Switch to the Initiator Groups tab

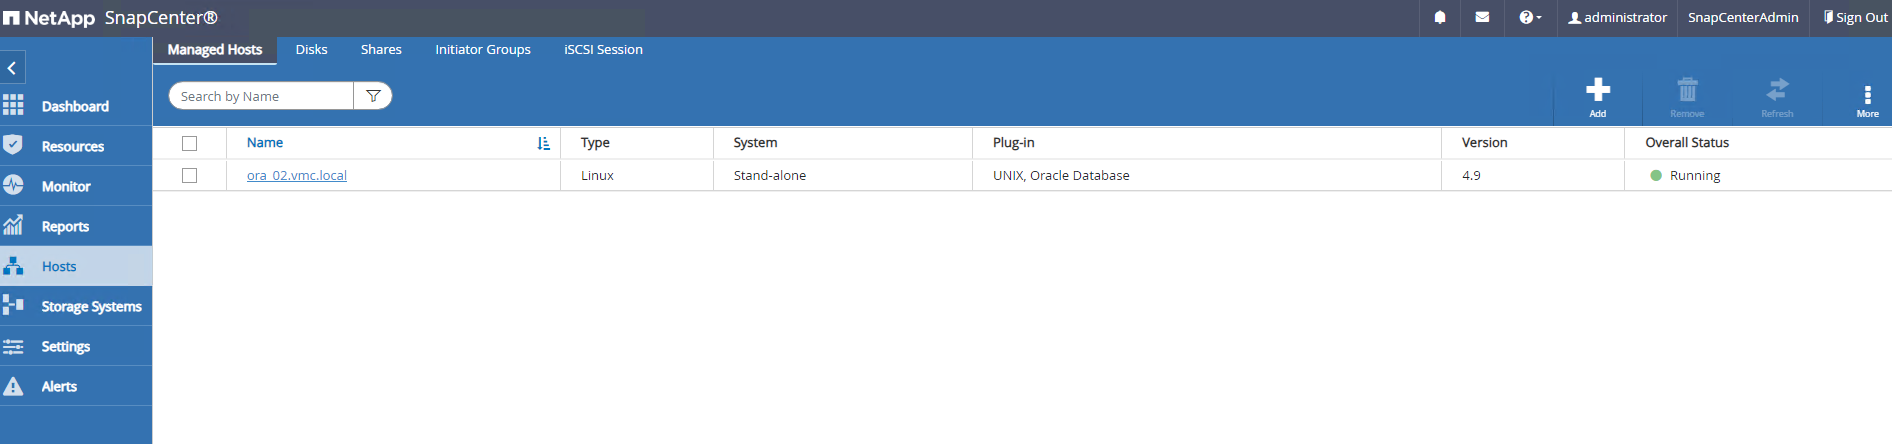[x=483, y=49]
